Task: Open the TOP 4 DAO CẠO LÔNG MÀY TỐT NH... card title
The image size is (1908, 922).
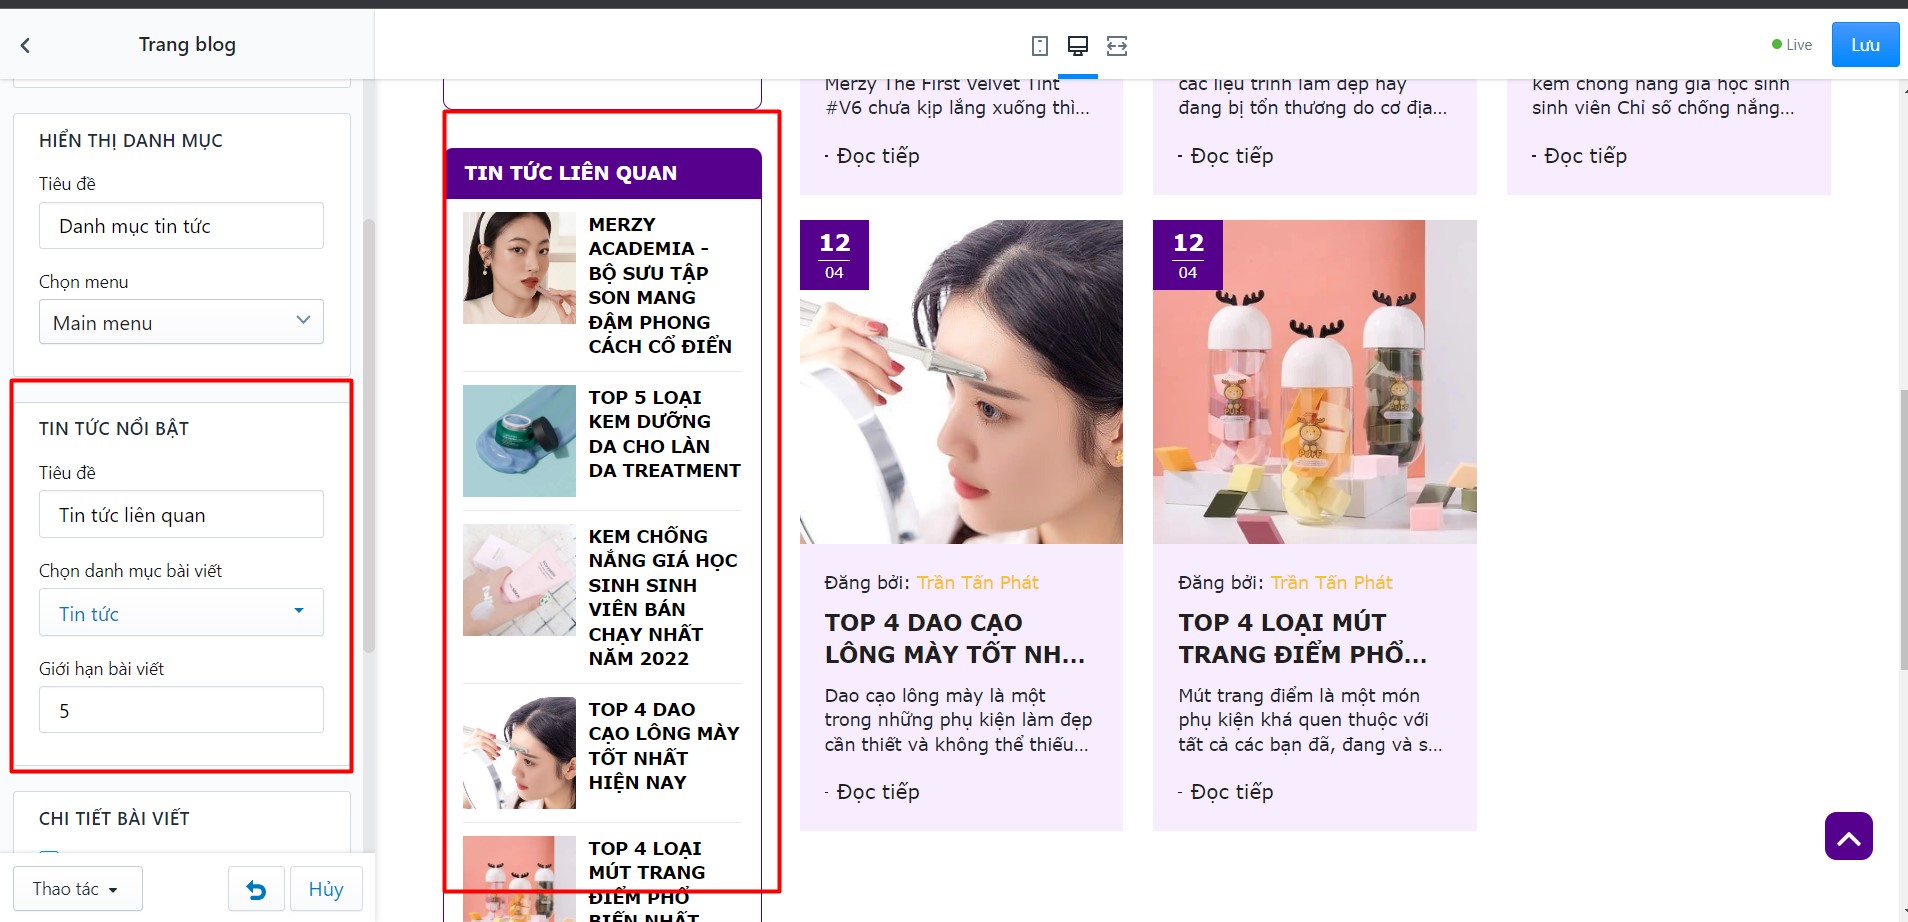Action: coord(955,638)
